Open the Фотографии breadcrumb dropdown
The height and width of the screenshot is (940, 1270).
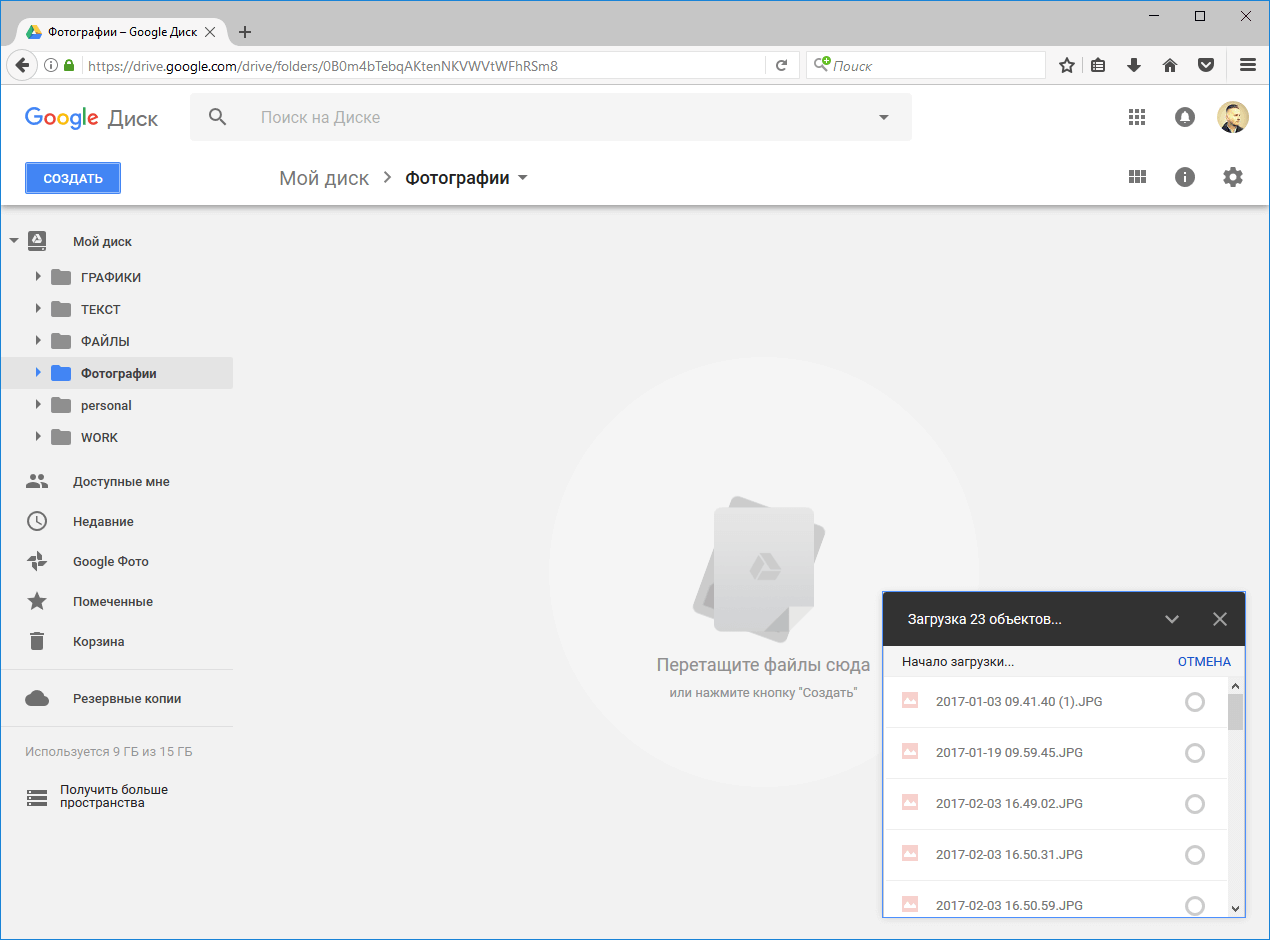(x=522, y=179)
